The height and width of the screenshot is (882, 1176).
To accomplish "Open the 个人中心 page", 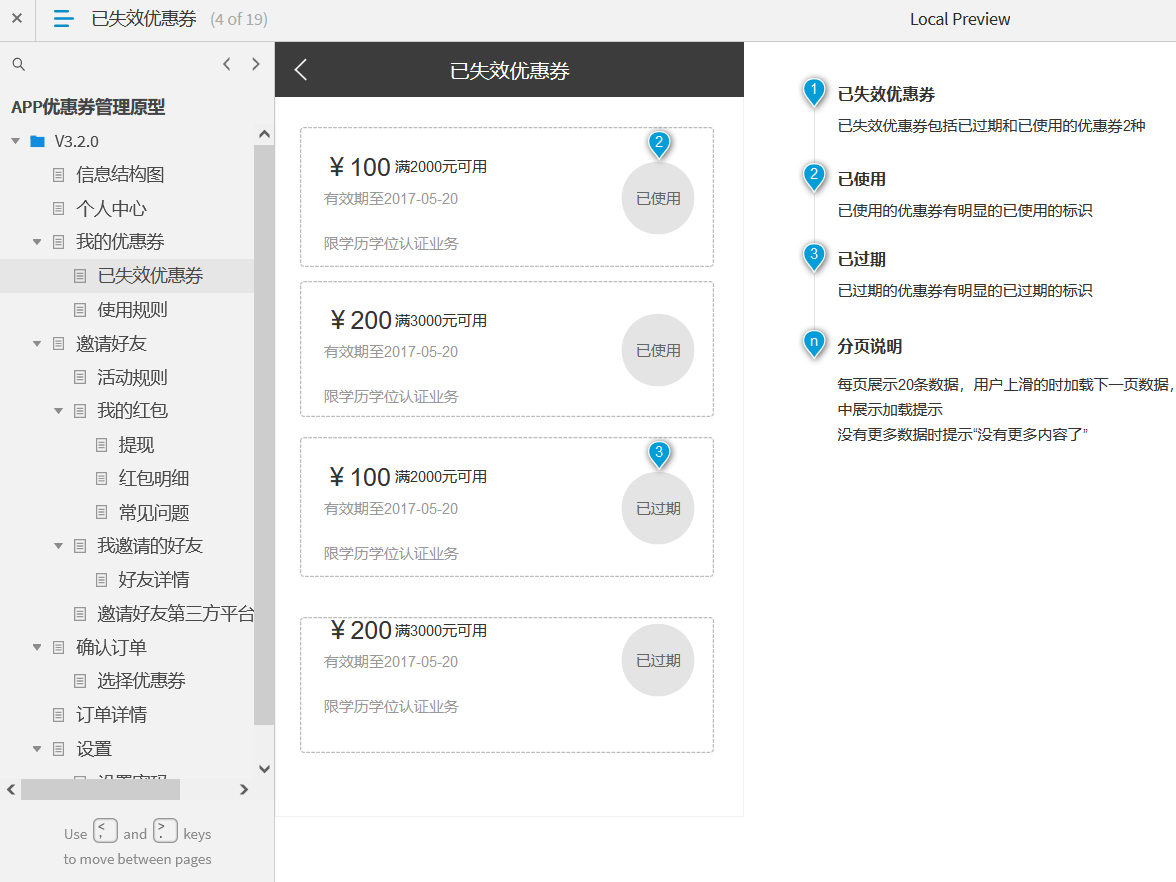I will pyautogui.click(x=111, y=208).
